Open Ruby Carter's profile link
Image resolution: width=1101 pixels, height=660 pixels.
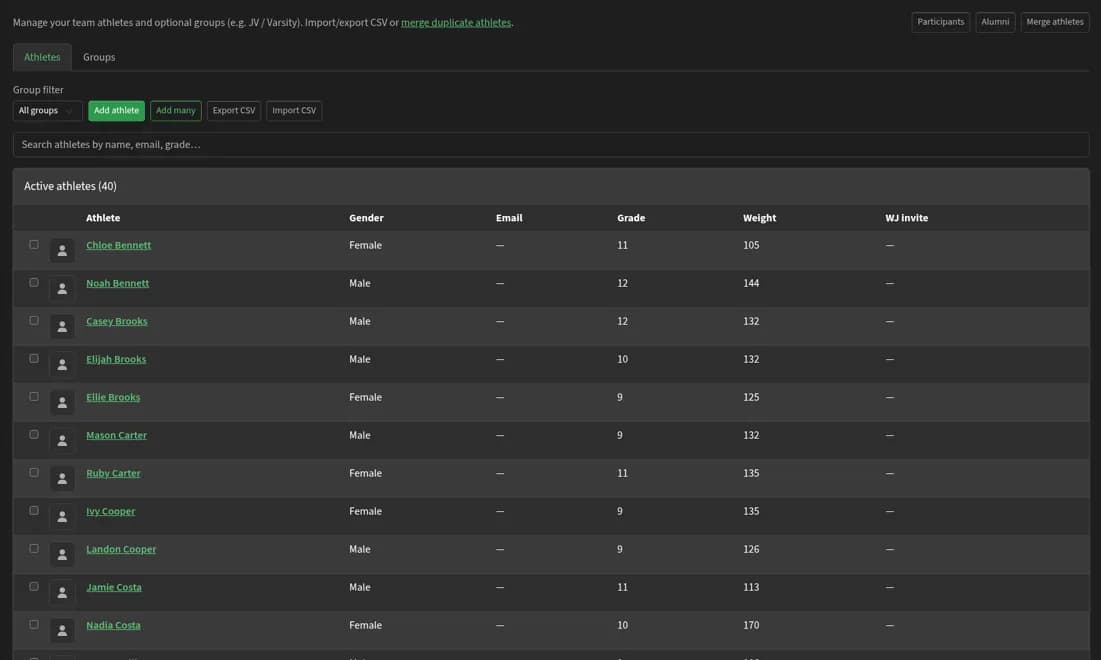pyautogui.click(x=113, y=473)
